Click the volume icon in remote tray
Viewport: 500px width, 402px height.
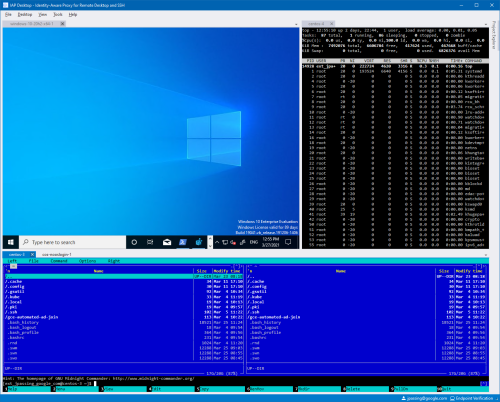(233, 242)
